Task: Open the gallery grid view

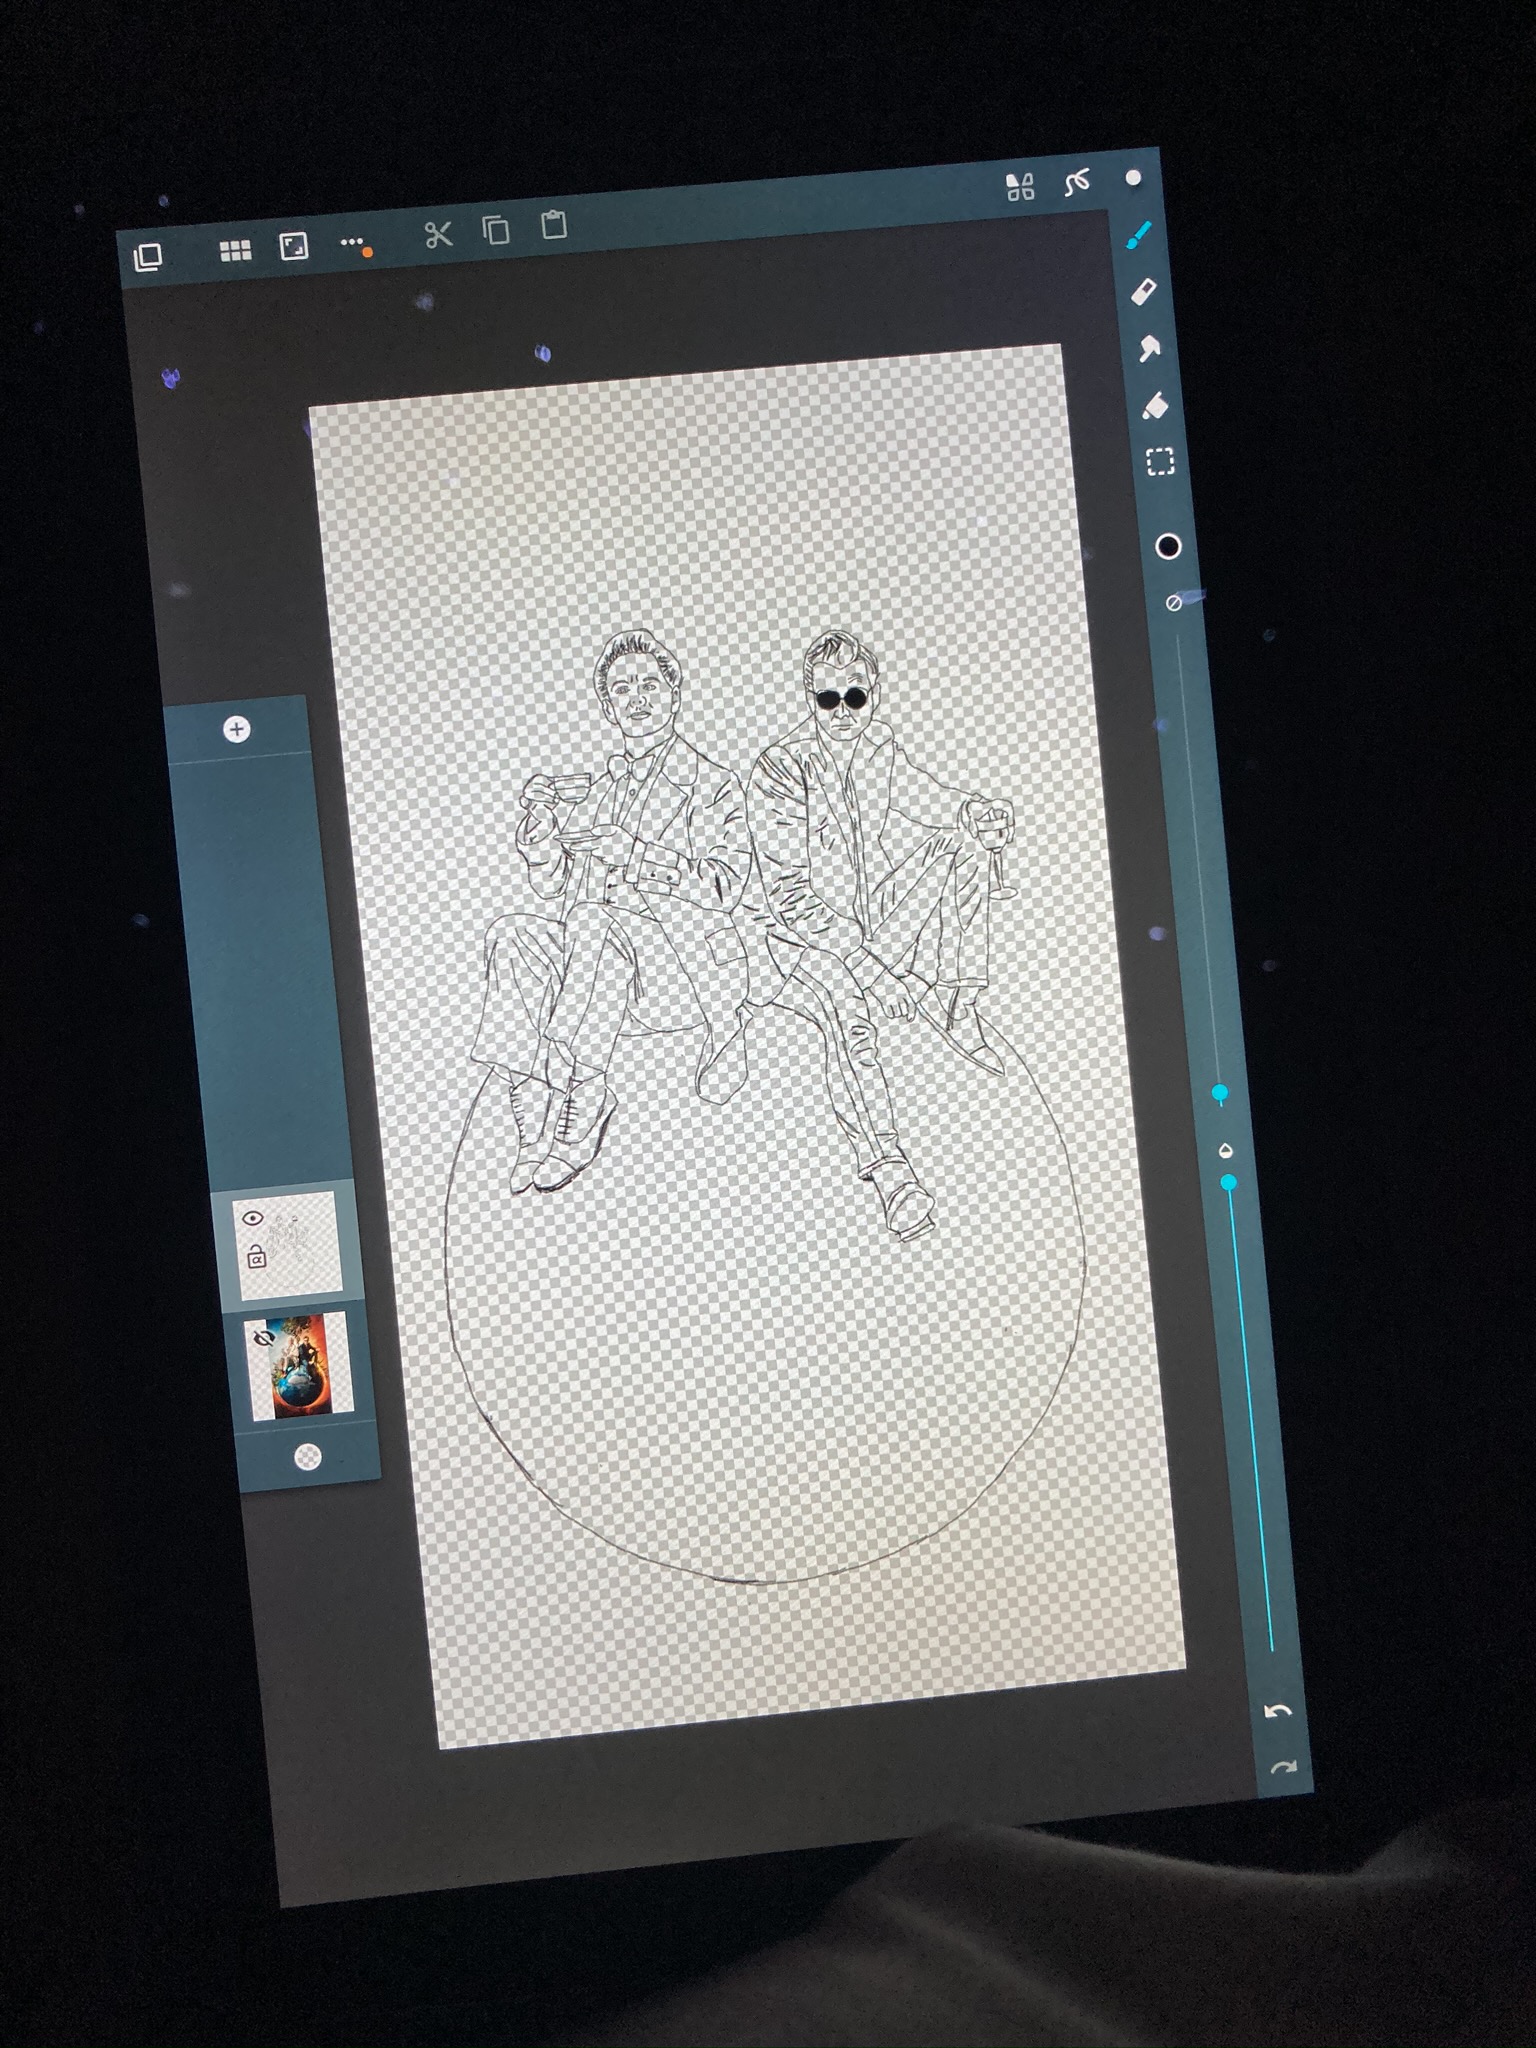Action: coord(235,250)
